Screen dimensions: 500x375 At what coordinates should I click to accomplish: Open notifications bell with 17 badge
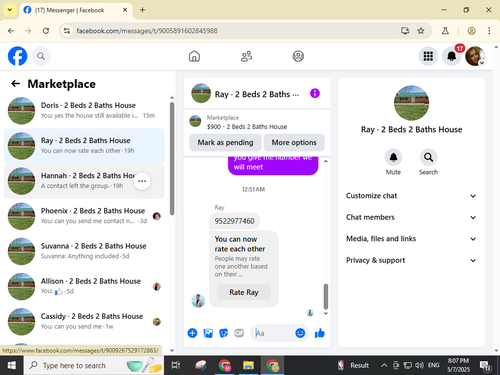tap(451, 56)
